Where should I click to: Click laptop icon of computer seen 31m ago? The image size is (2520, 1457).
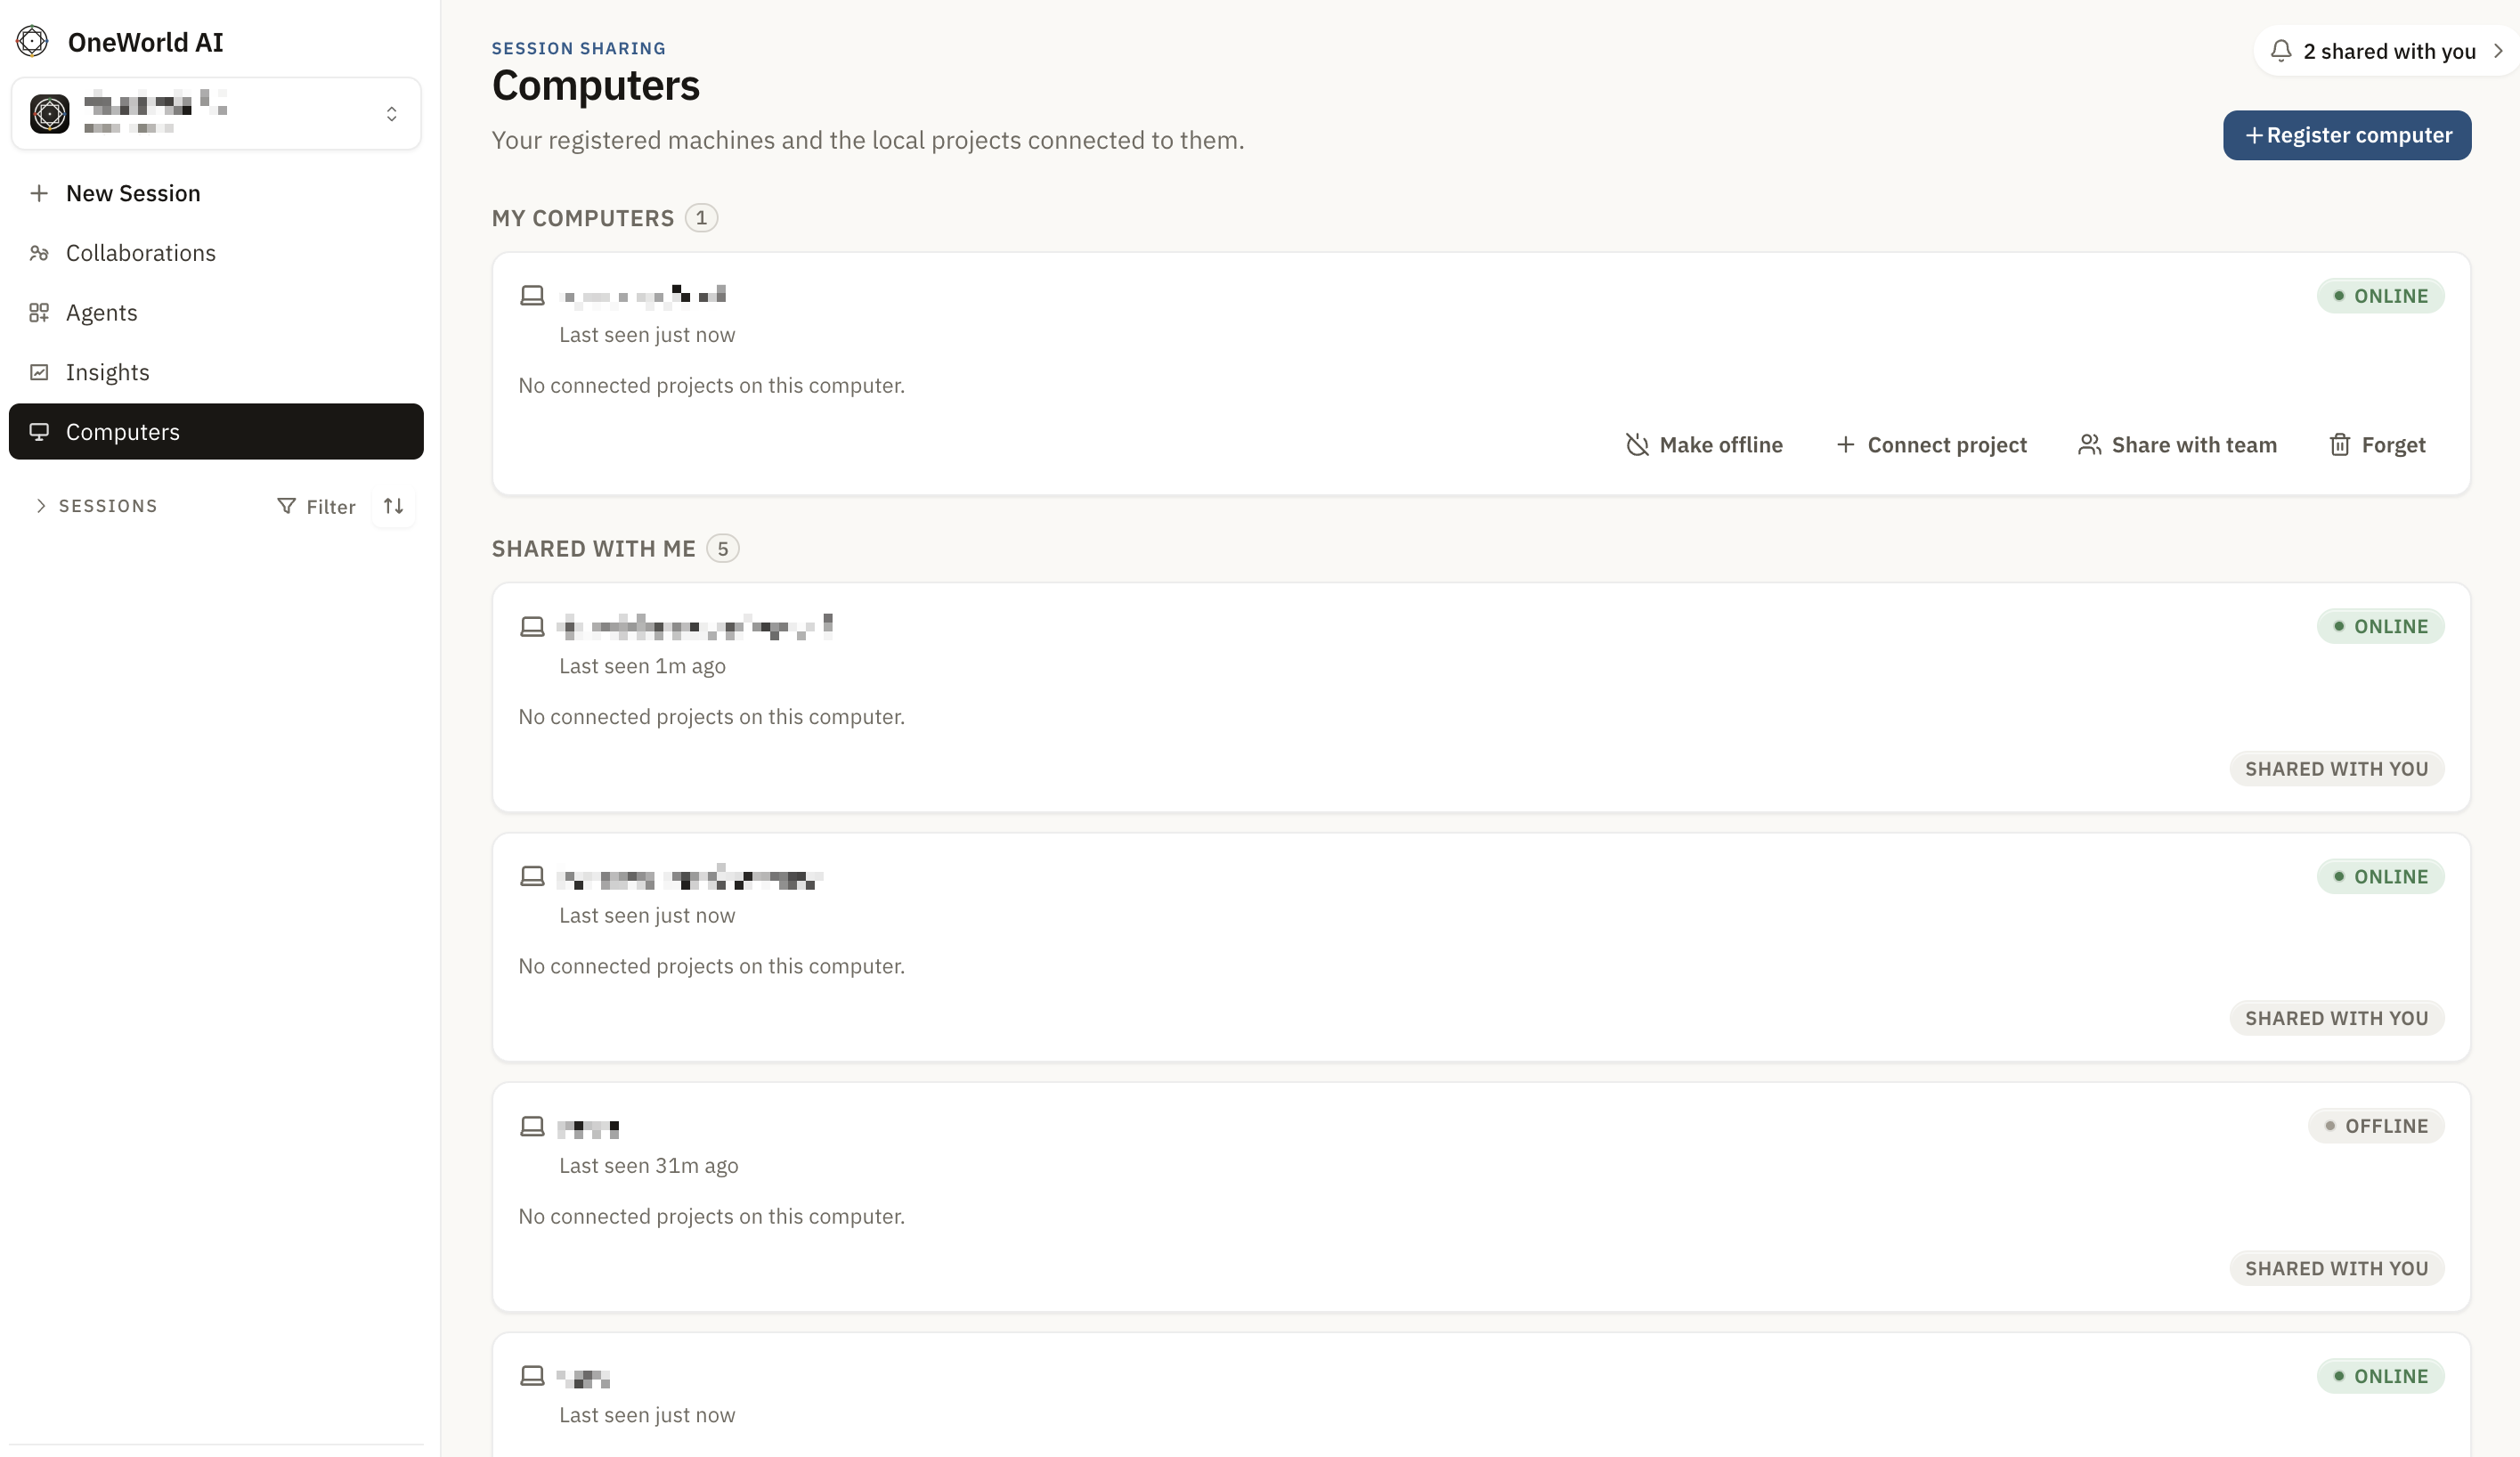point(532,1127)
